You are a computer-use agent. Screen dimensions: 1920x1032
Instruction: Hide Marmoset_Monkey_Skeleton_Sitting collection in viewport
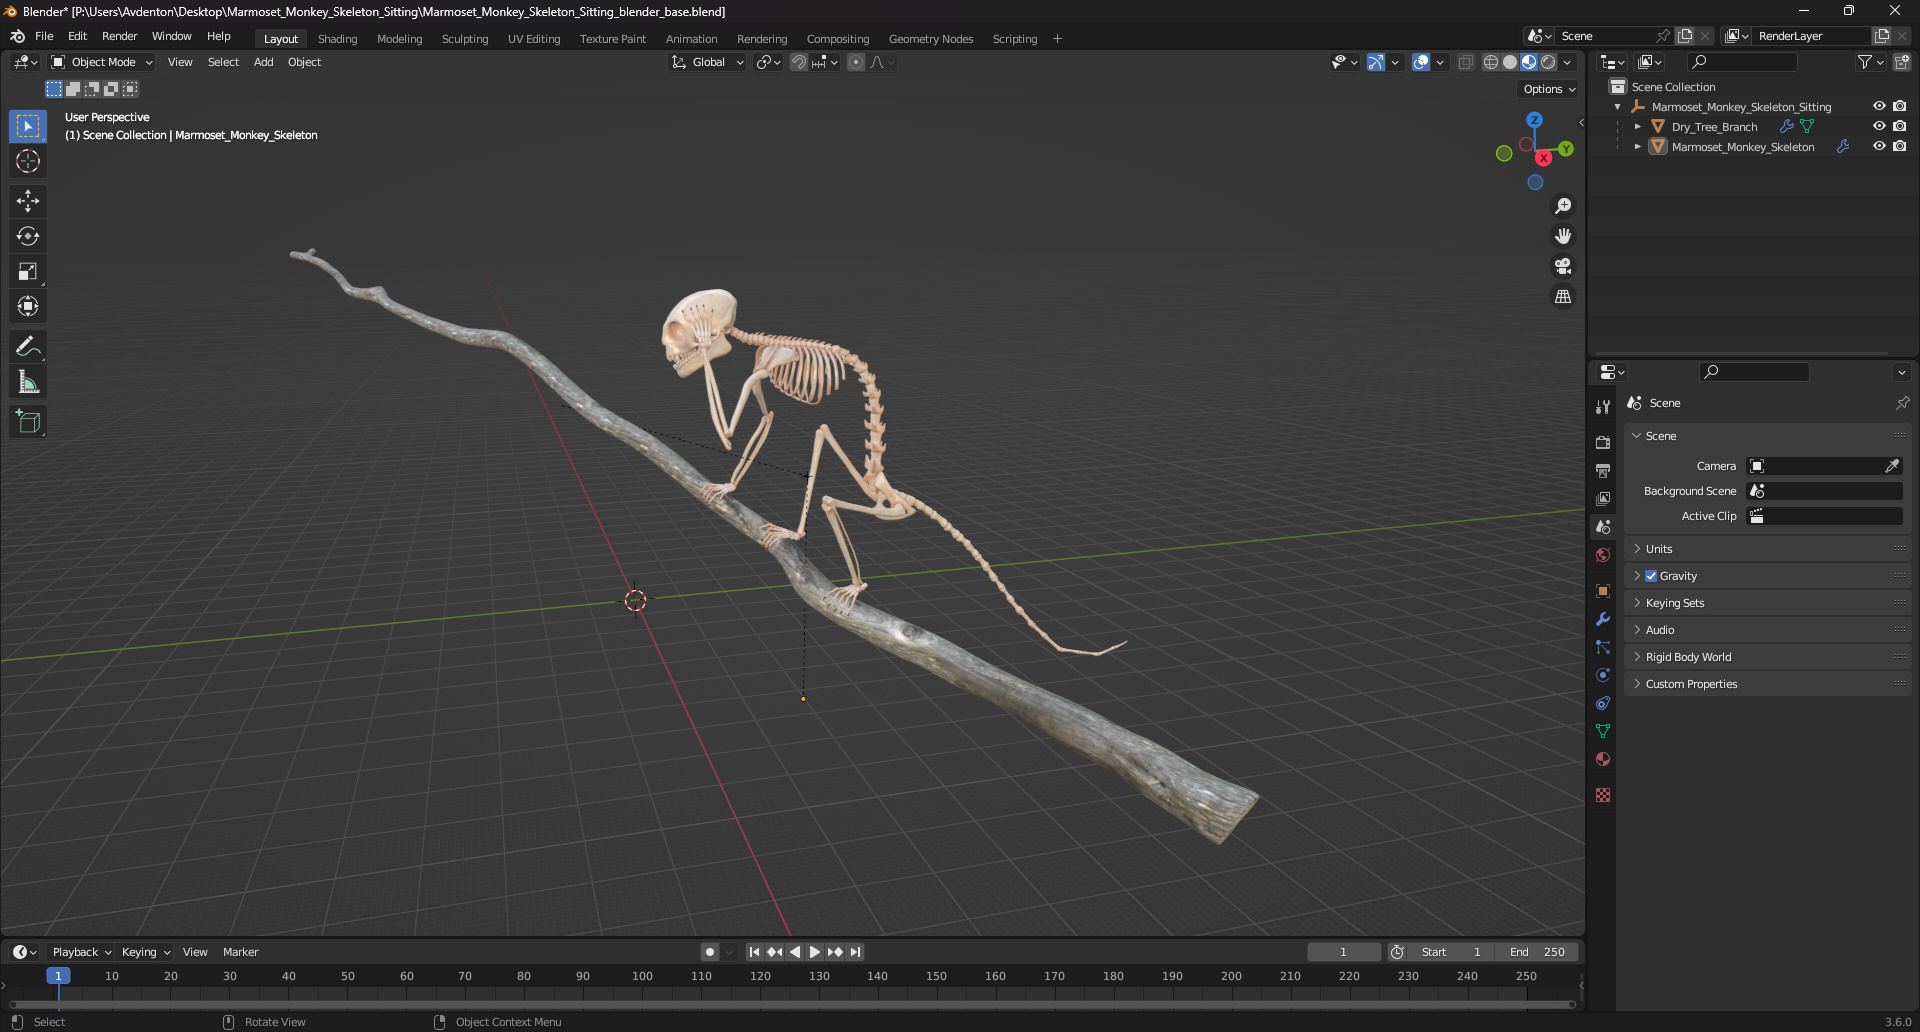pos(1879,106)
